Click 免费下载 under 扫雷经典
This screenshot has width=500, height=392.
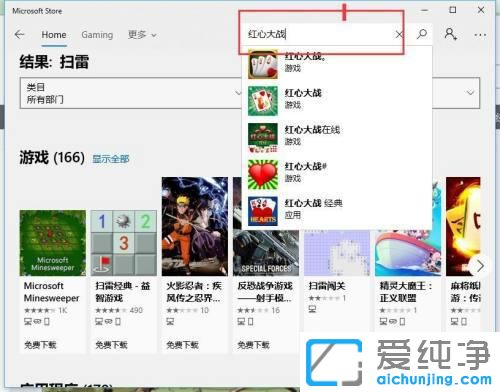pos(111,345)
